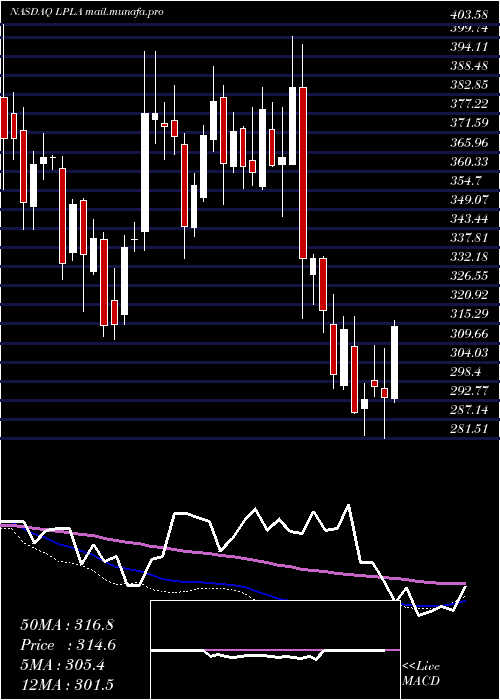This screenshot has height=700, width=500.
Task: Click the 315.29 price axis label
Action: pyautogui.click(x=469, y=314)
